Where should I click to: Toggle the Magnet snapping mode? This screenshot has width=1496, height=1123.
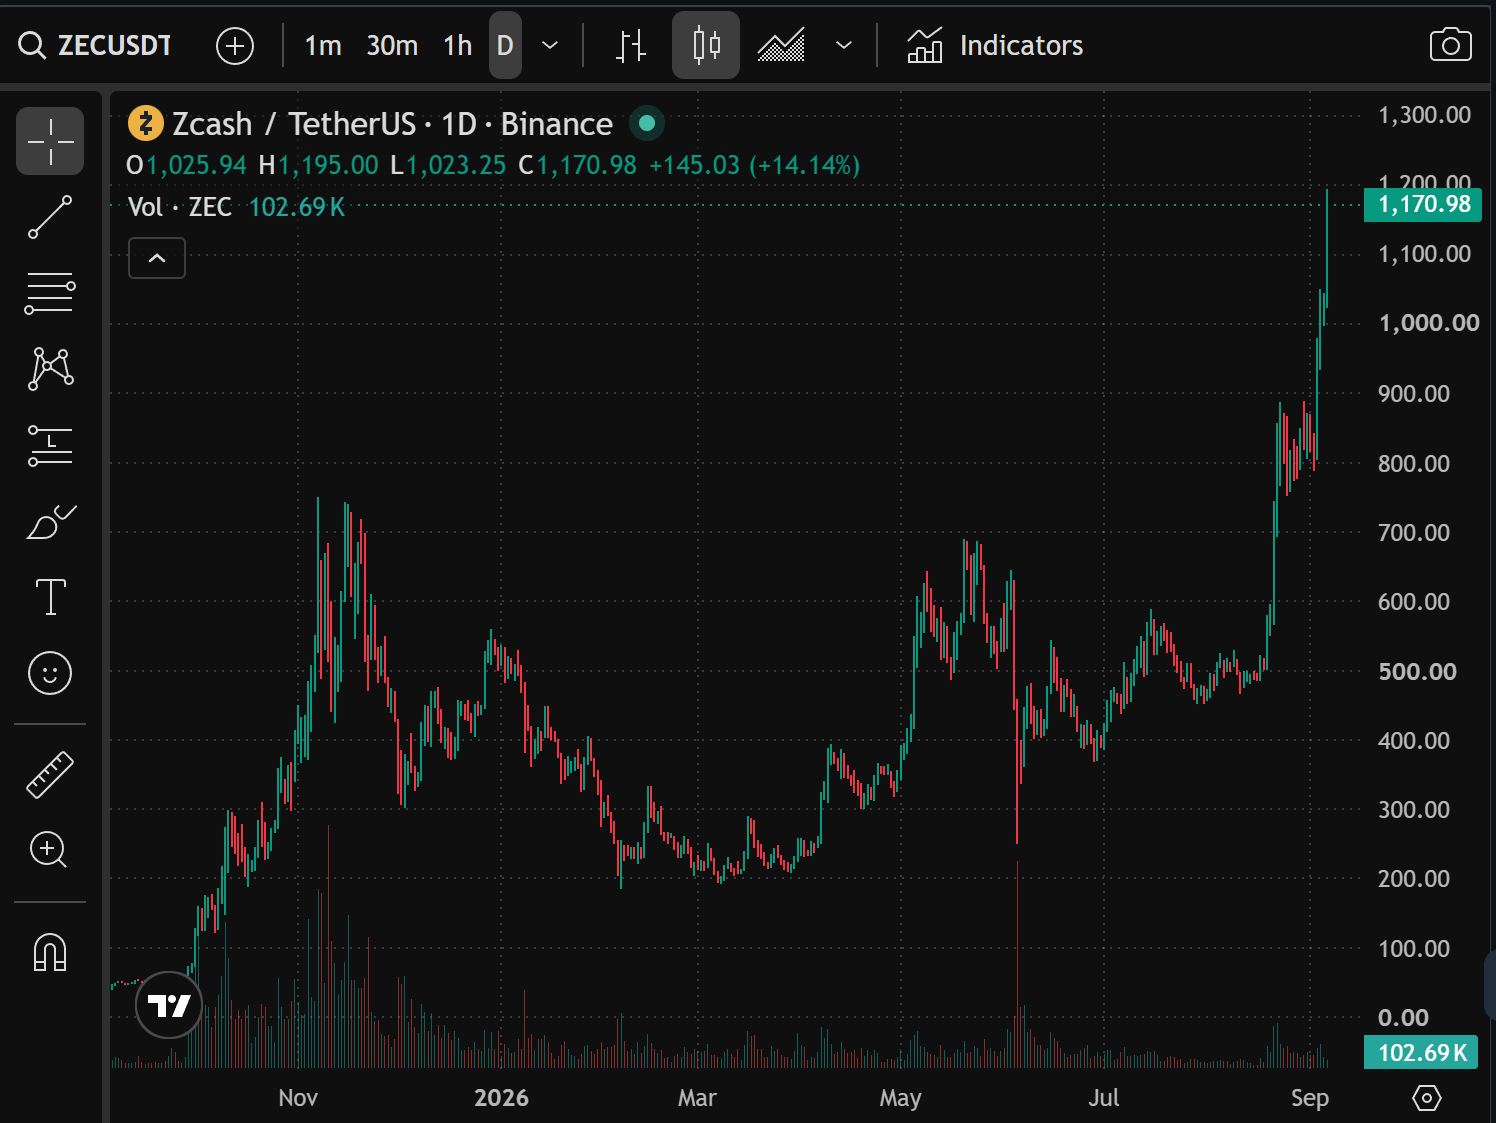[50, 953]
